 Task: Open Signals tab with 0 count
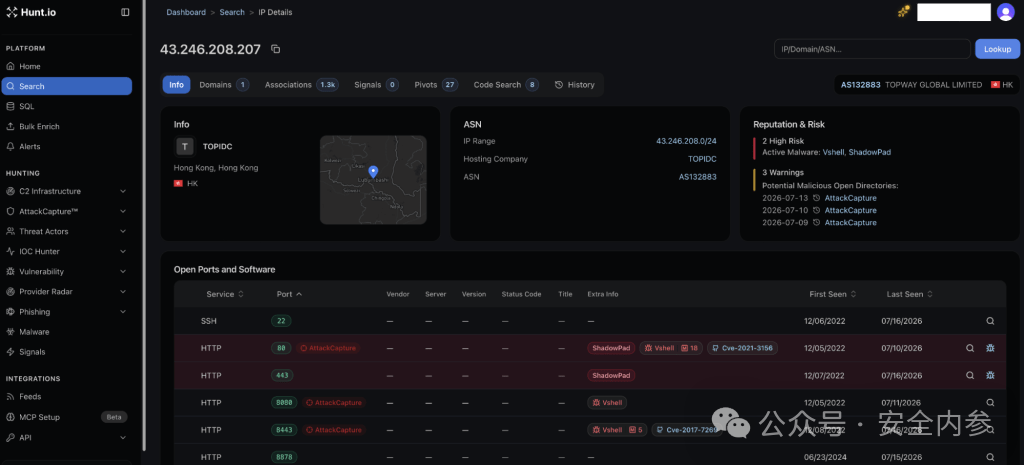click(x=376, y=85)
